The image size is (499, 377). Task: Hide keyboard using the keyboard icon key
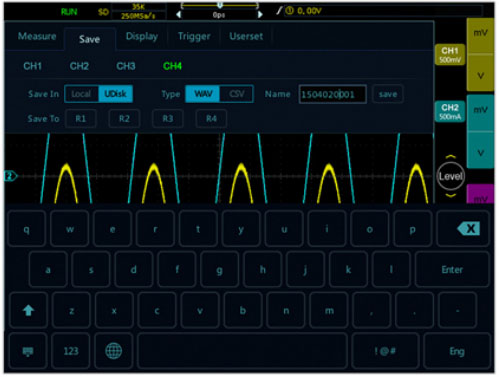[28, 351]
